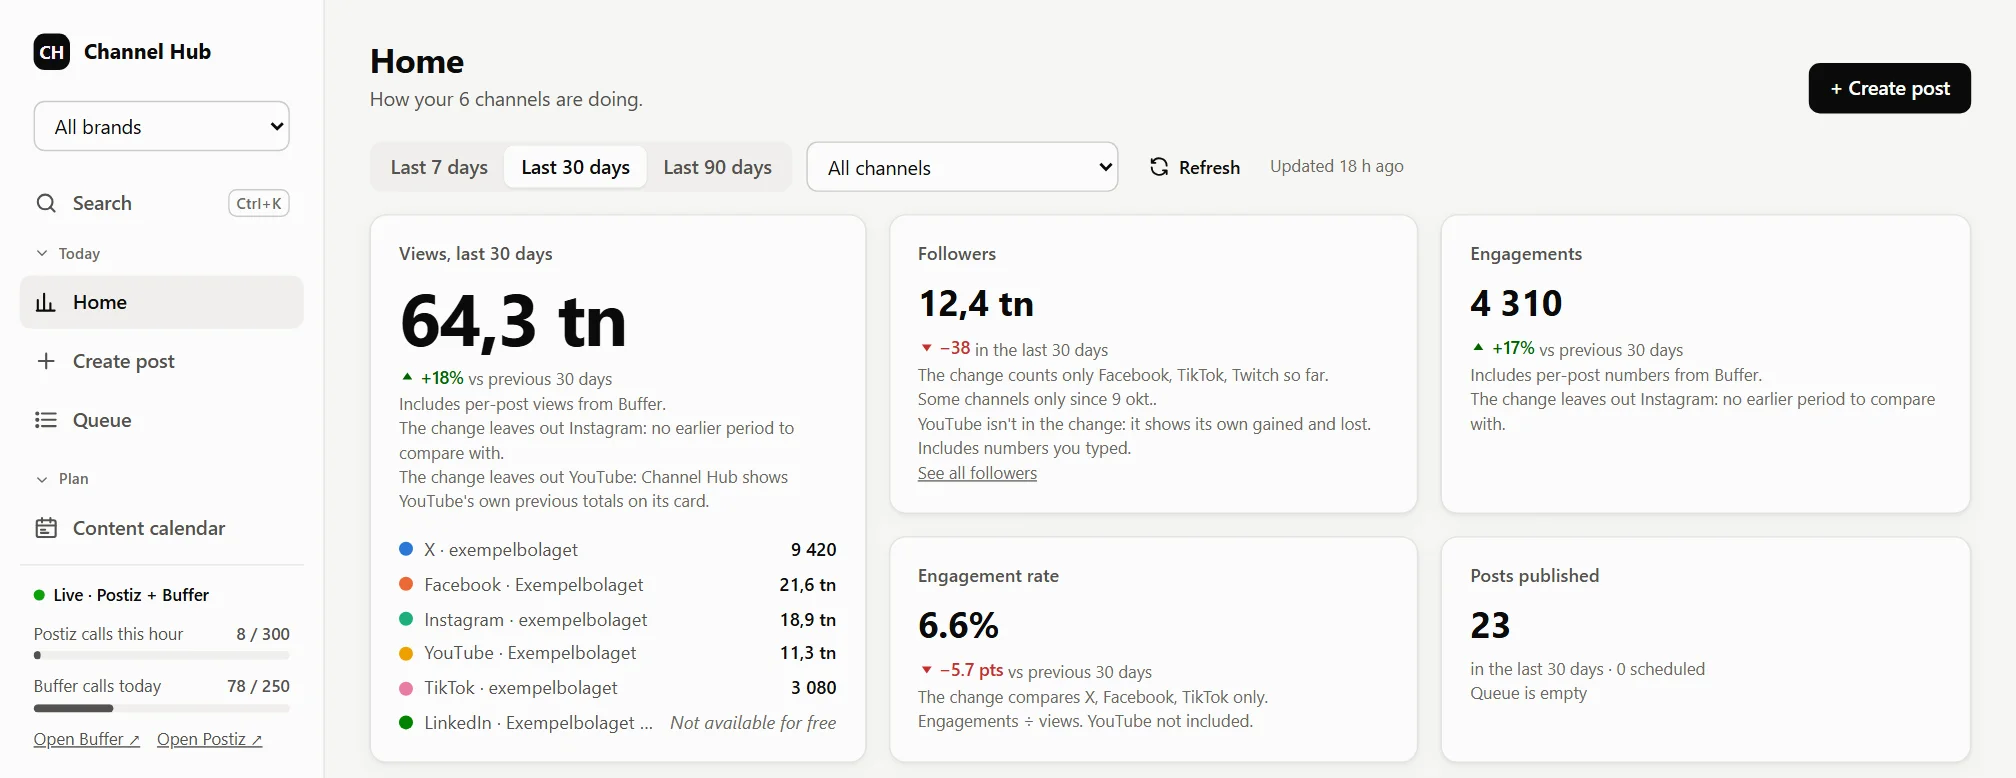
Task: Click the 'Updated 18 h ago' text
Action: pos(1337,166)
